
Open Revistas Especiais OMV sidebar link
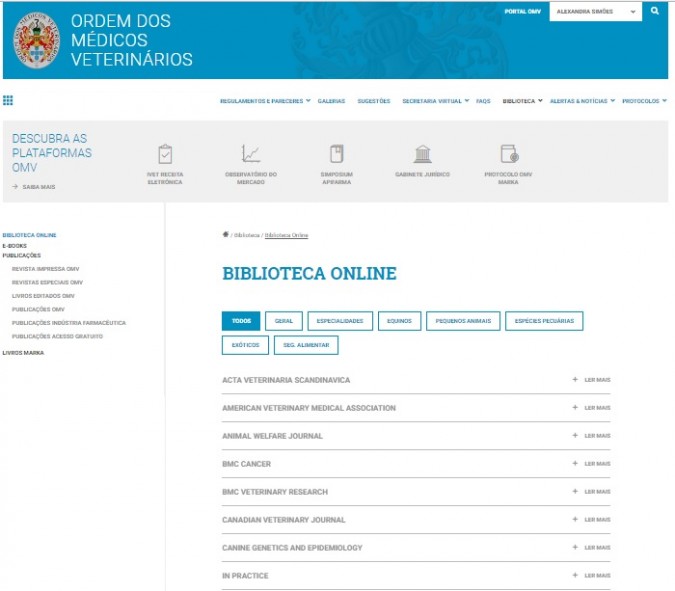pos(47,282)
